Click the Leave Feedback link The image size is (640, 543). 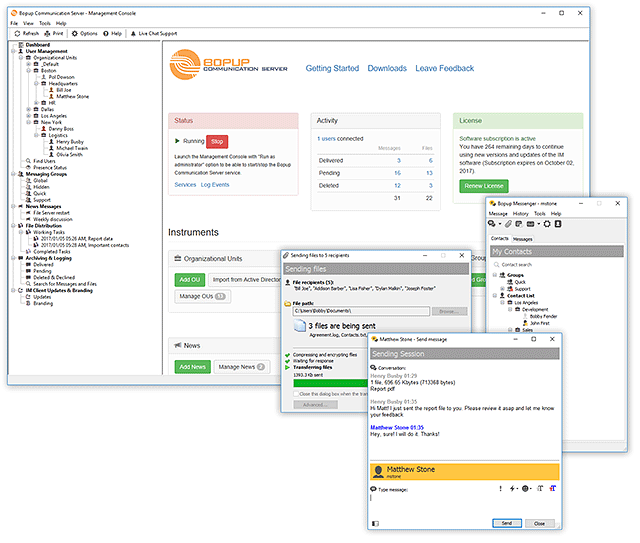coord(444,68)
